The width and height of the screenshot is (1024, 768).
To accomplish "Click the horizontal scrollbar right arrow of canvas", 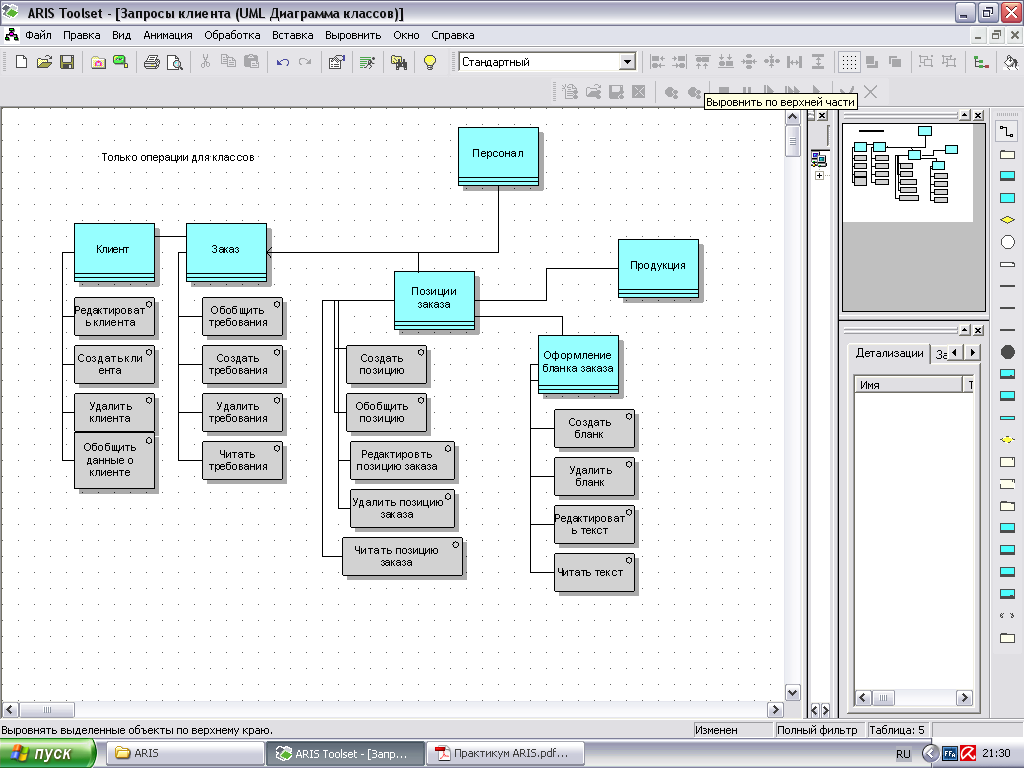I will pyautogui.click(x=775, y=709).
